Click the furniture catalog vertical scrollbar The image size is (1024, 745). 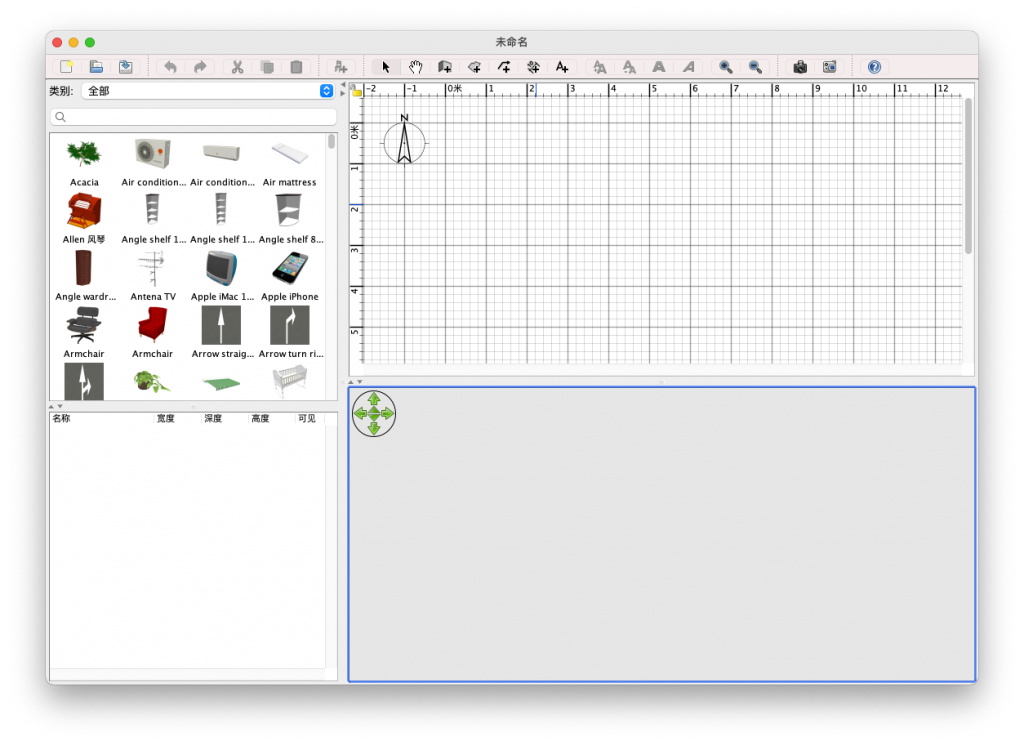coord(332,142)
